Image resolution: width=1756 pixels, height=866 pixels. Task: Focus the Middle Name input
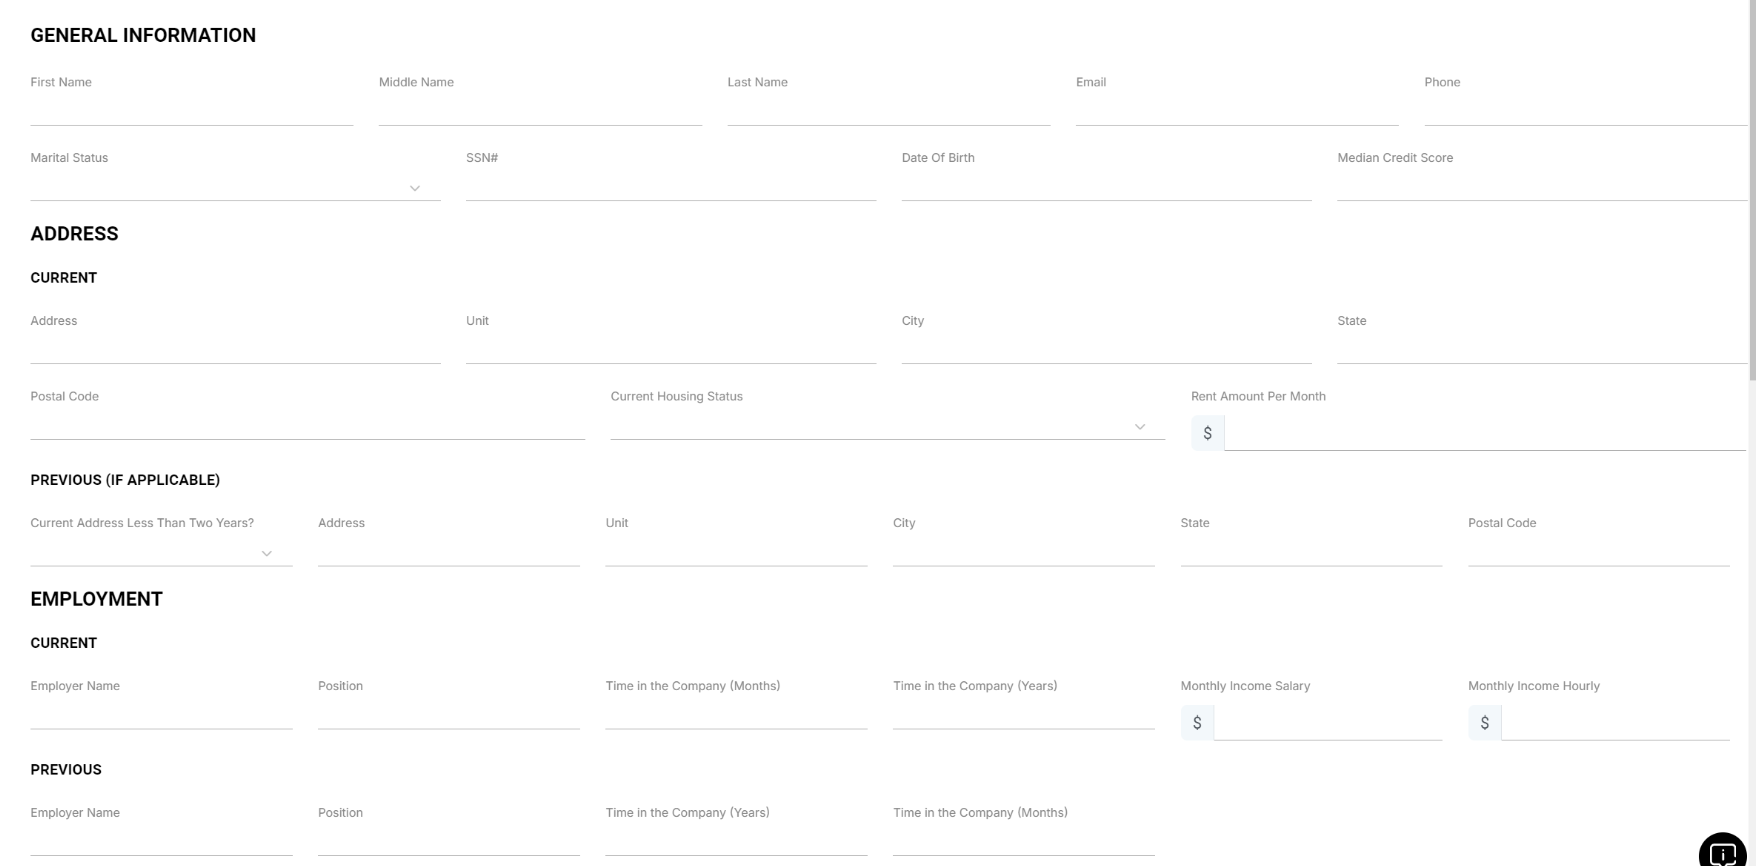pos(540,112)
